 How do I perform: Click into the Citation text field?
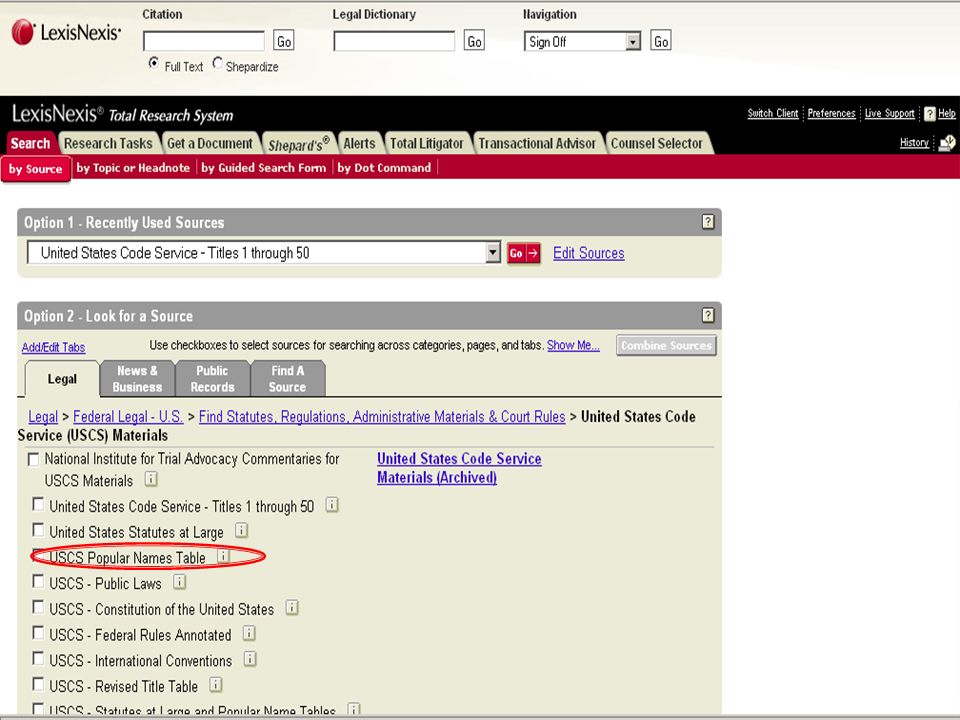204,41
